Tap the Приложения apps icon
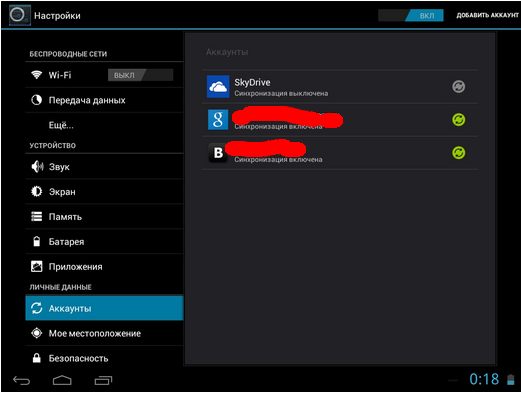This screenshot has width=521, height=393. coord(36,266)
